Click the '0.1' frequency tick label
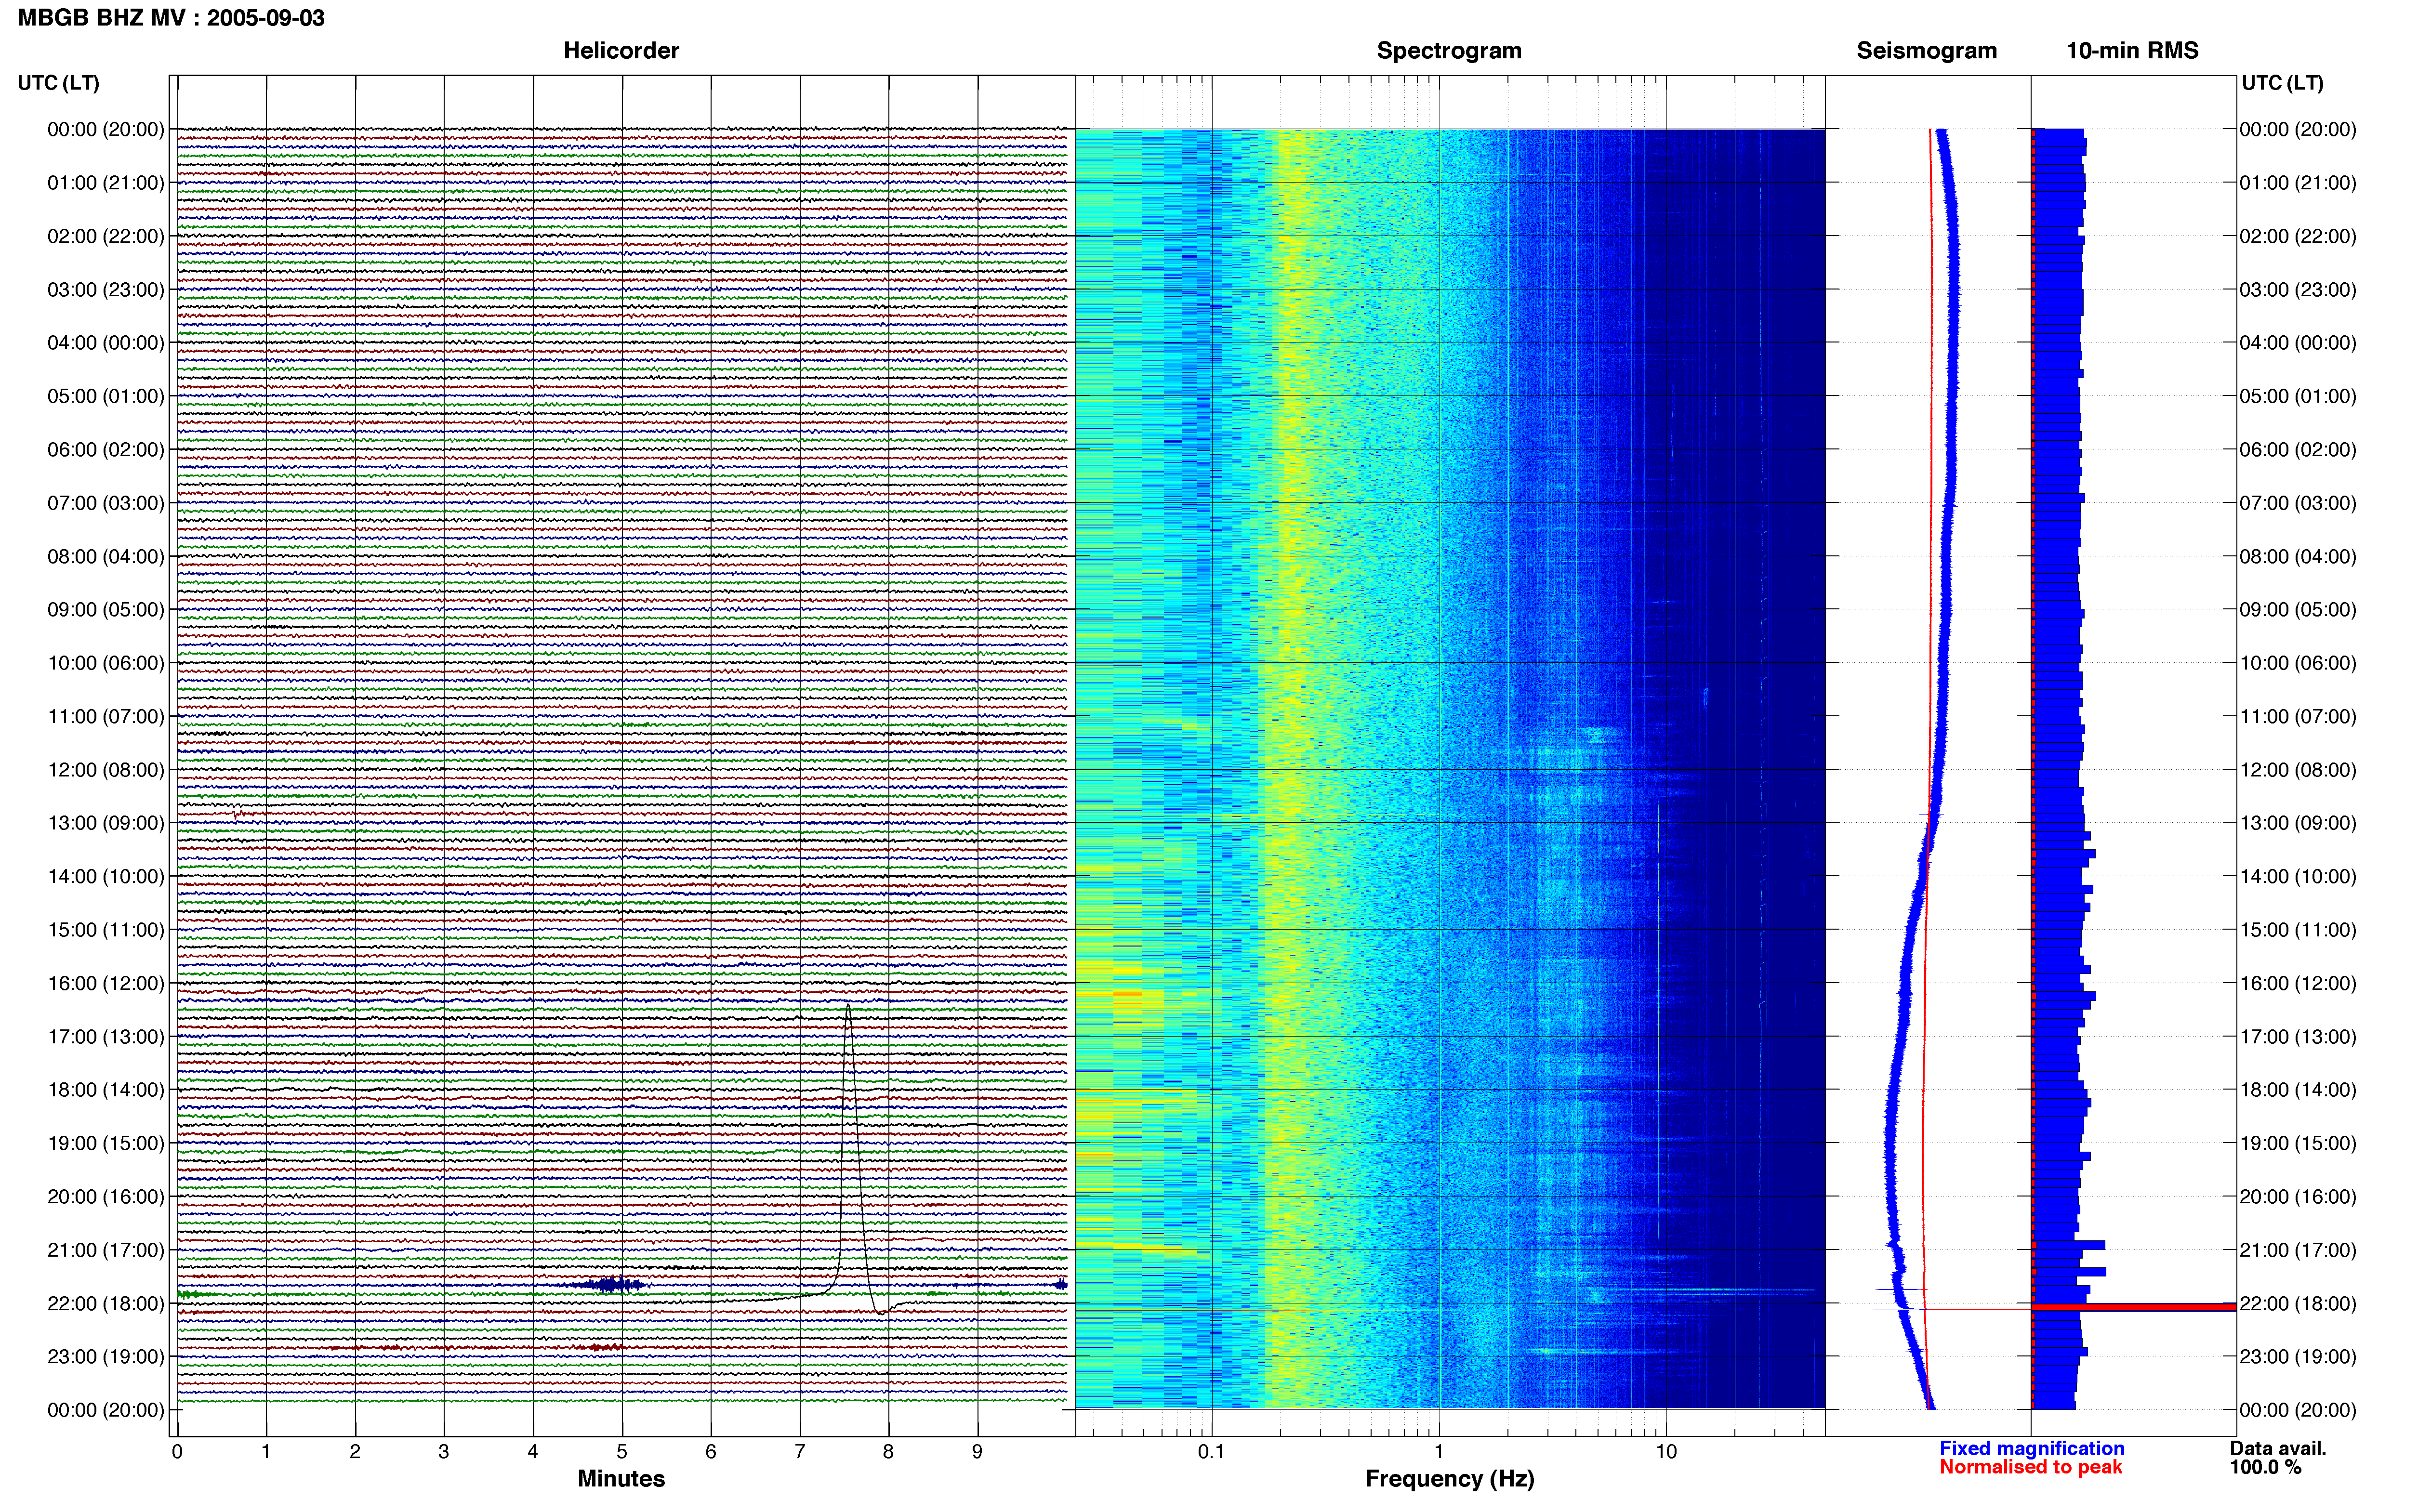Image resolution: width=2418 pixels, height=1512 pixels. coord(1211,1452)
